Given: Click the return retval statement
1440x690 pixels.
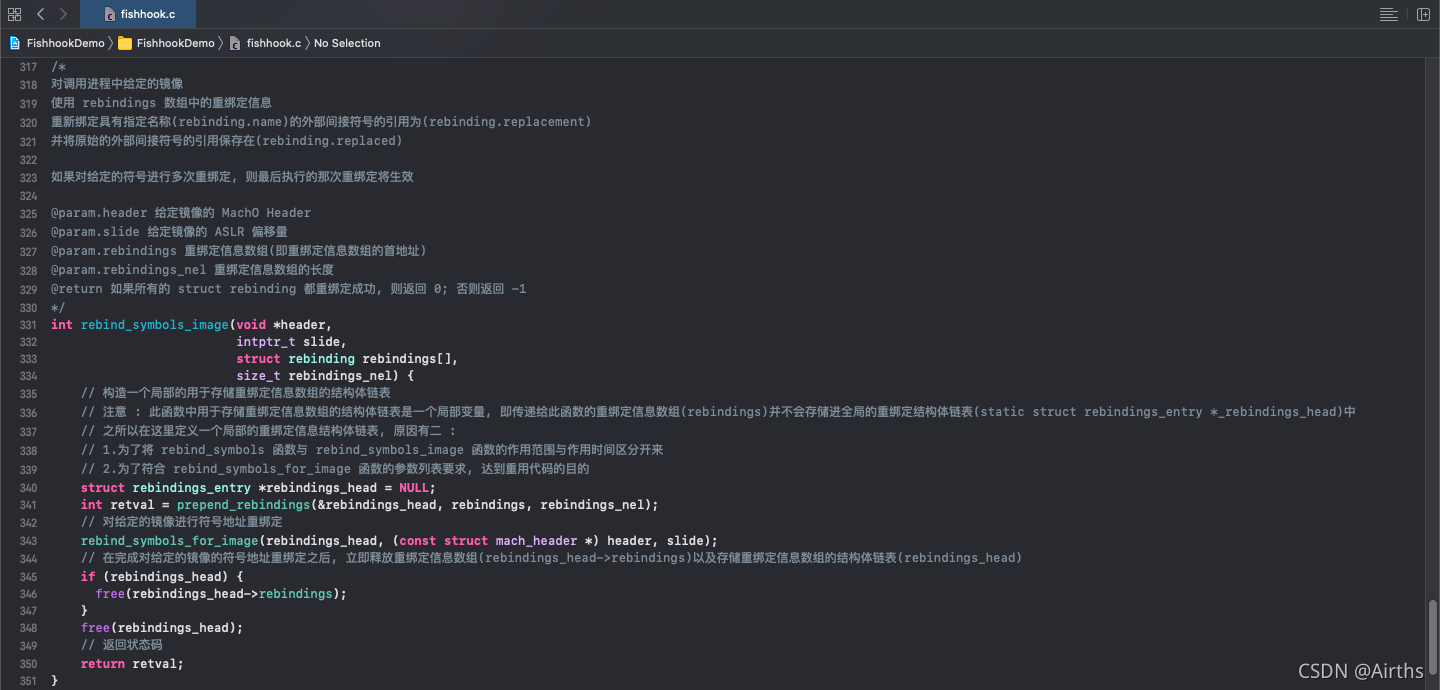Looking at the screenshot, I should [130, 663].
